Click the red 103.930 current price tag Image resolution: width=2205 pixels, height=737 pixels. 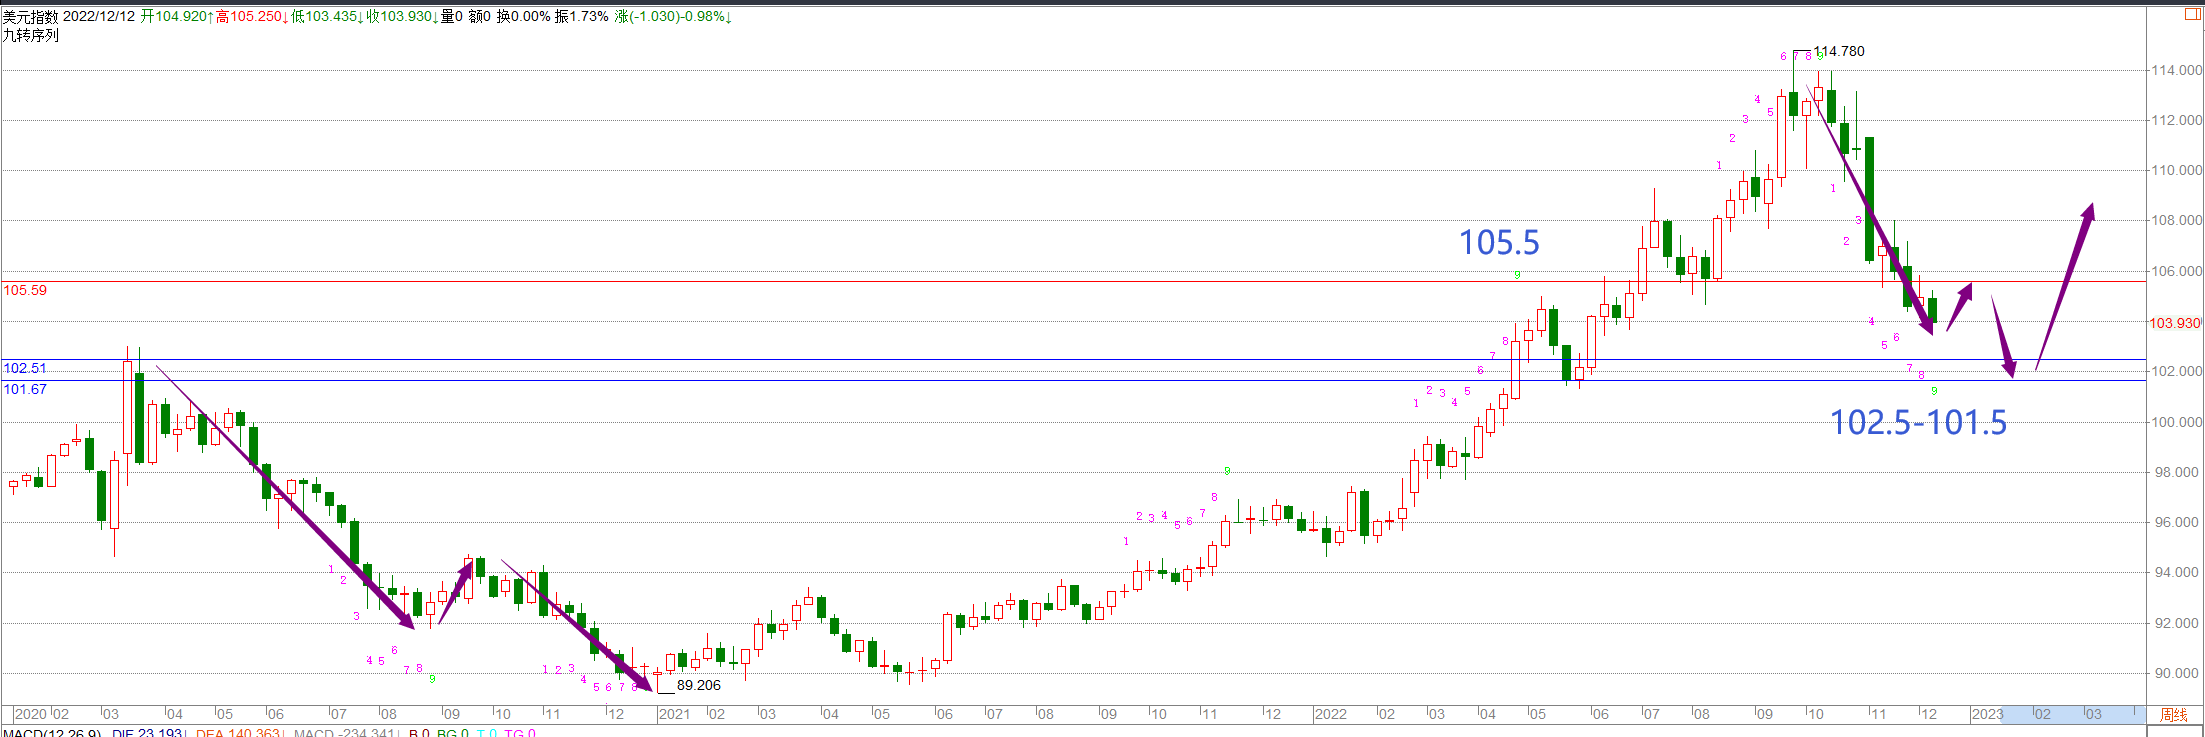click(2175, 323)
